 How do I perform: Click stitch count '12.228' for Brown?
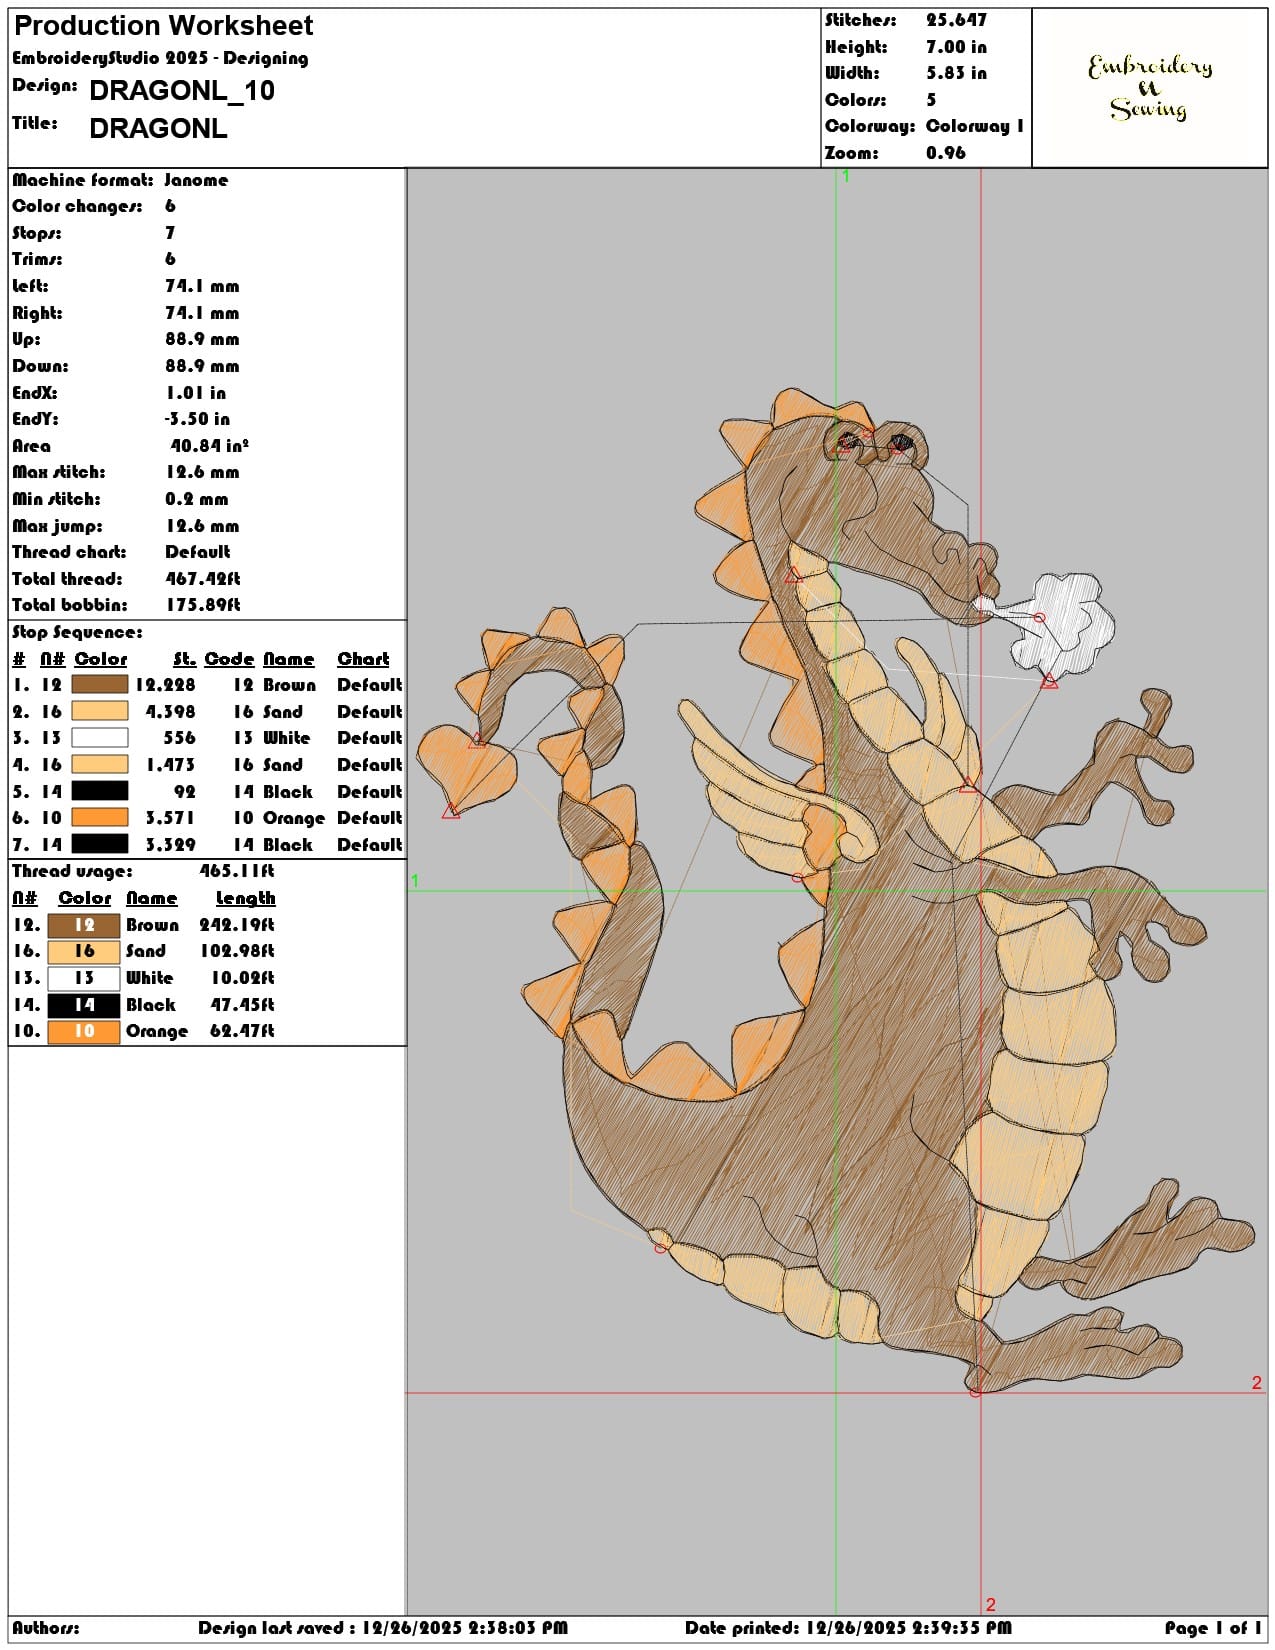[x=166, y=685]
